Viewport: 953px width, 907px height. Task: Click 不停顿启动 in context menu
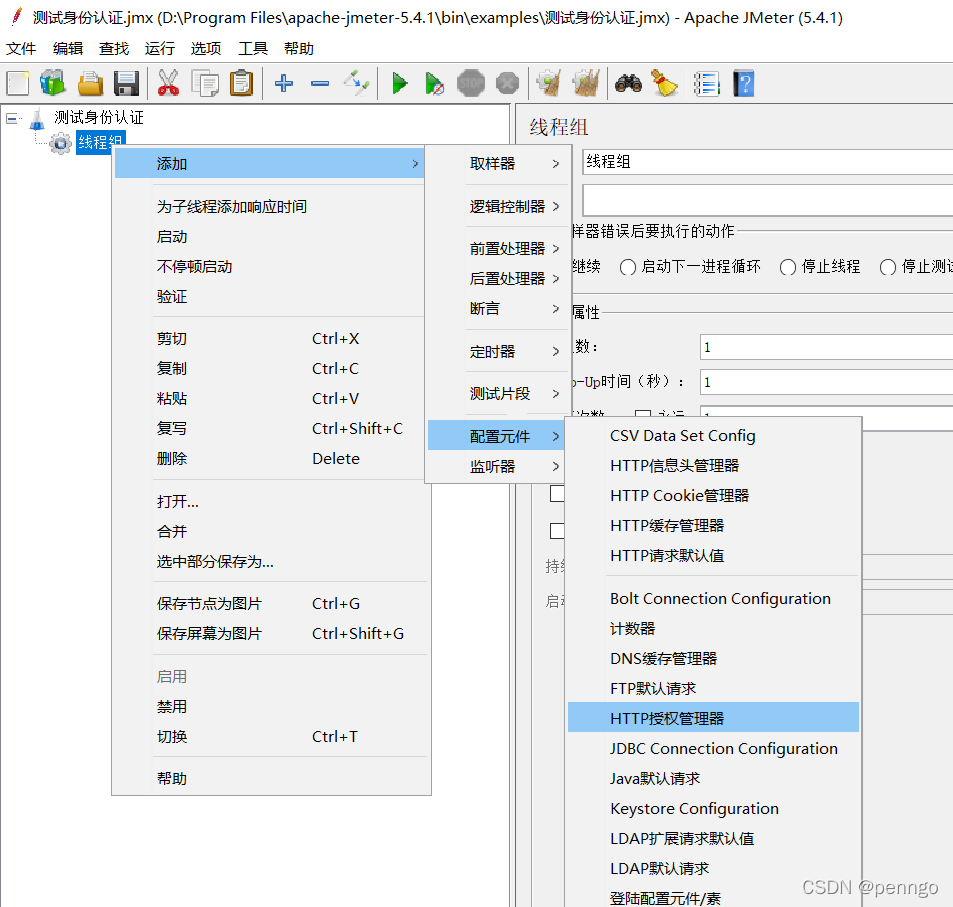269,267
